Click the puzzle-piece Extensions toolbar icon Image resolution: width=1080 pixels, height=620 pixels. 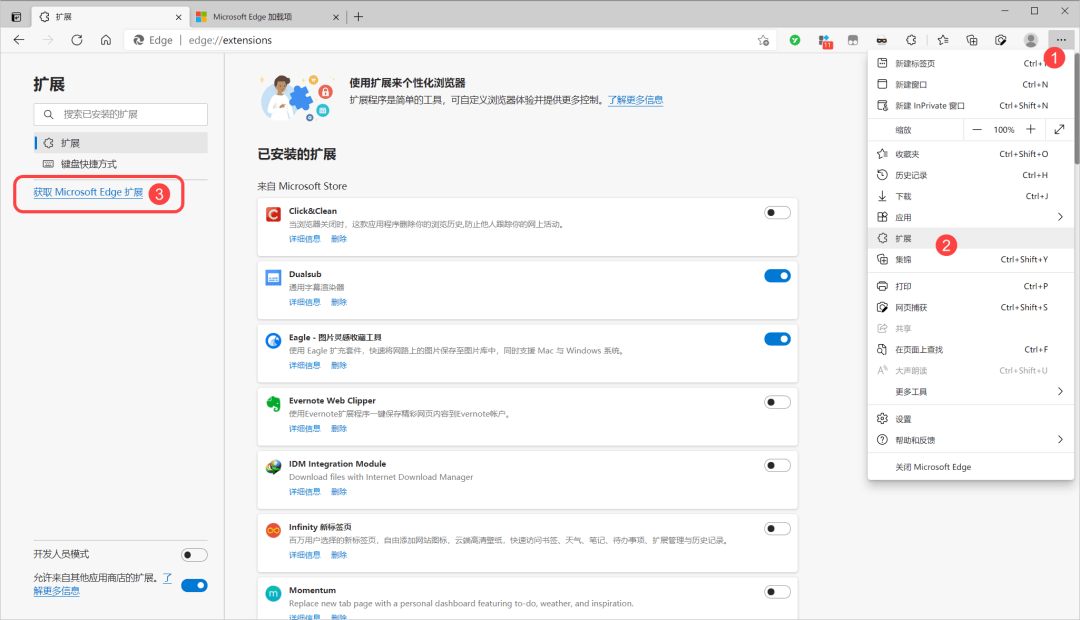(911, 40)
